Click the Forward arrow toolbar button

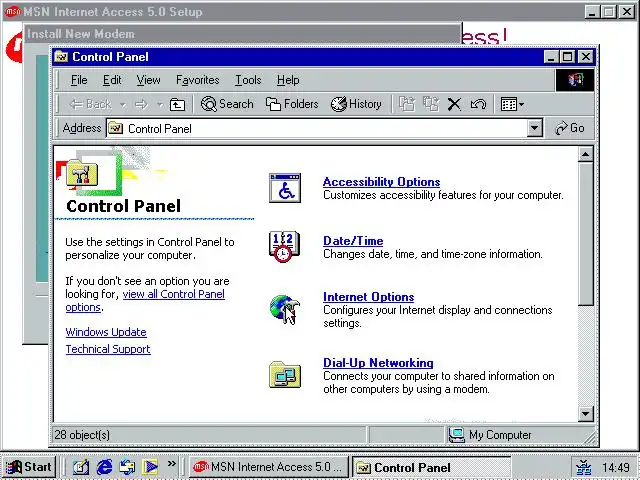141,104
